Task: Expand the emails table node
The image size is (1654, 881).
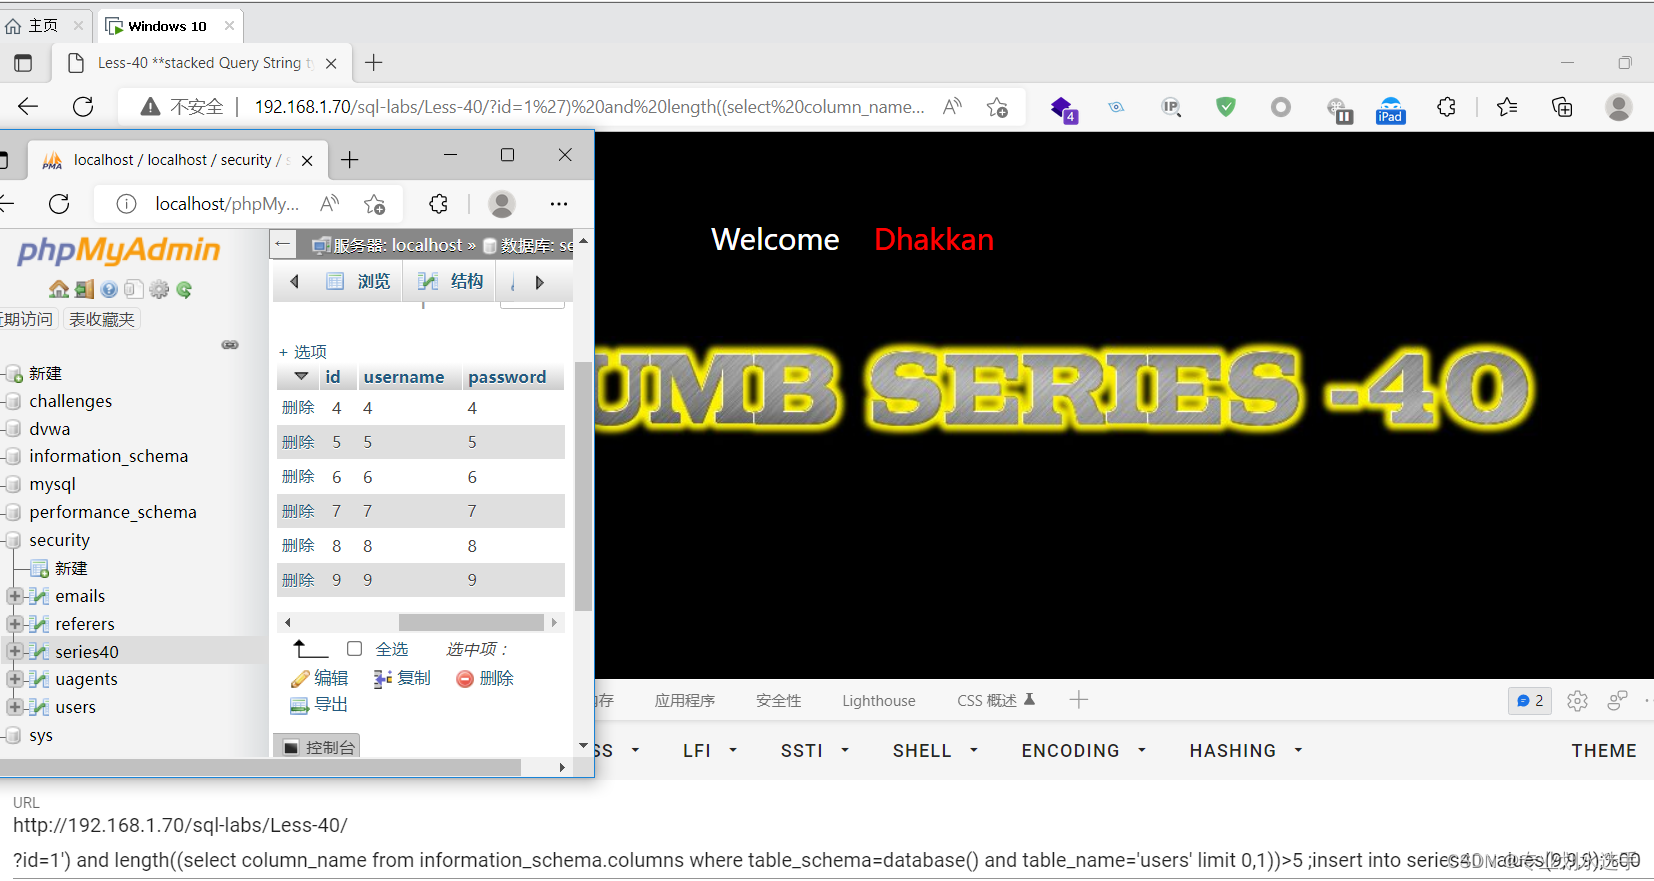Action: tap(15, 596)
